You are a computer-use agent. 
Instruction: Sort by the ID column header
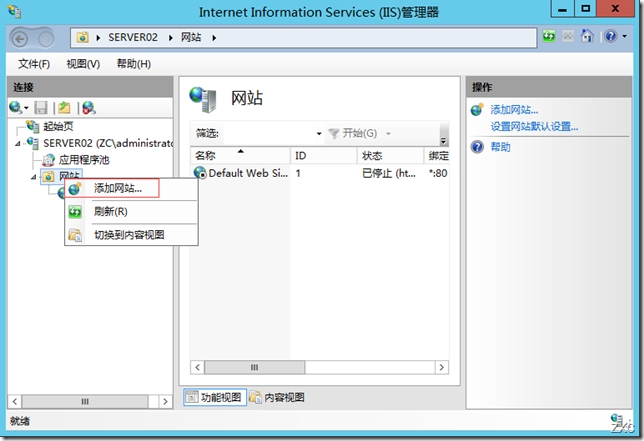[324, 156]
